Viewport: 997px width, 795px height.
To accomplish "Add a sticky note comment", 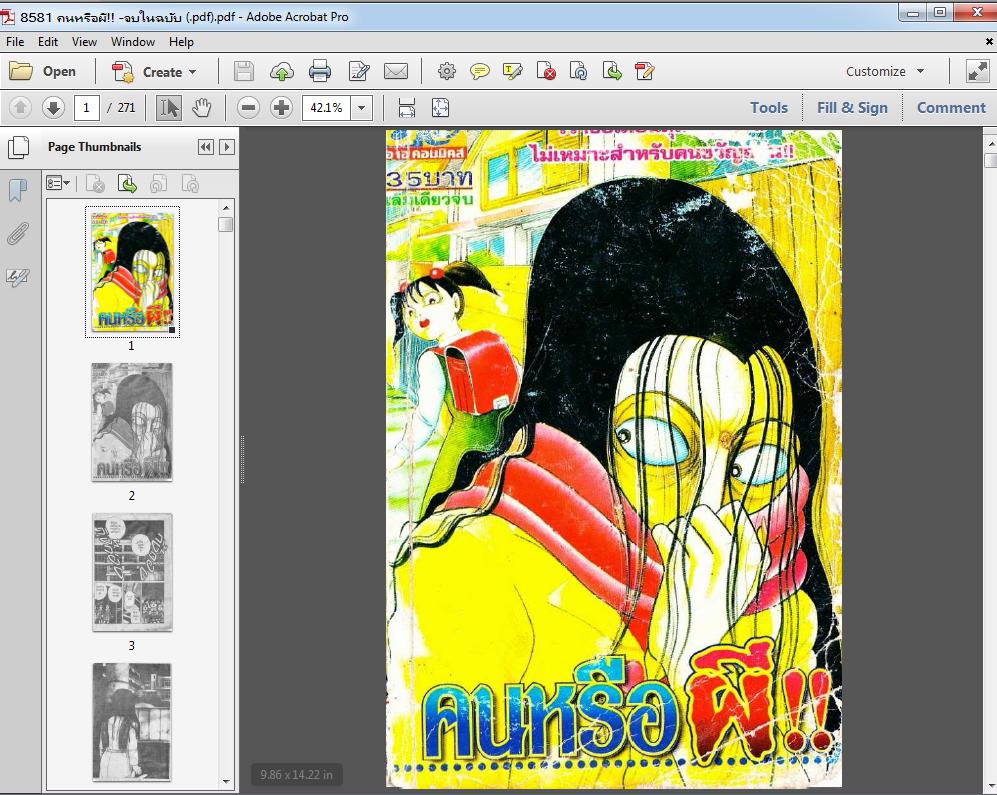I will (479, 71).
